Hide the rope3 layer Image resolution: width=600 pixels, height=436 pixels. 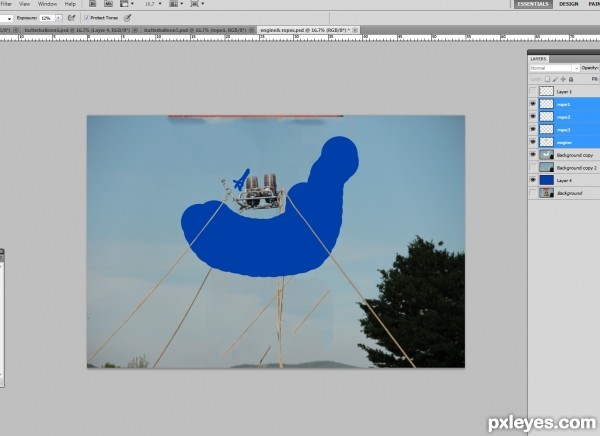[x=533, y=129]
